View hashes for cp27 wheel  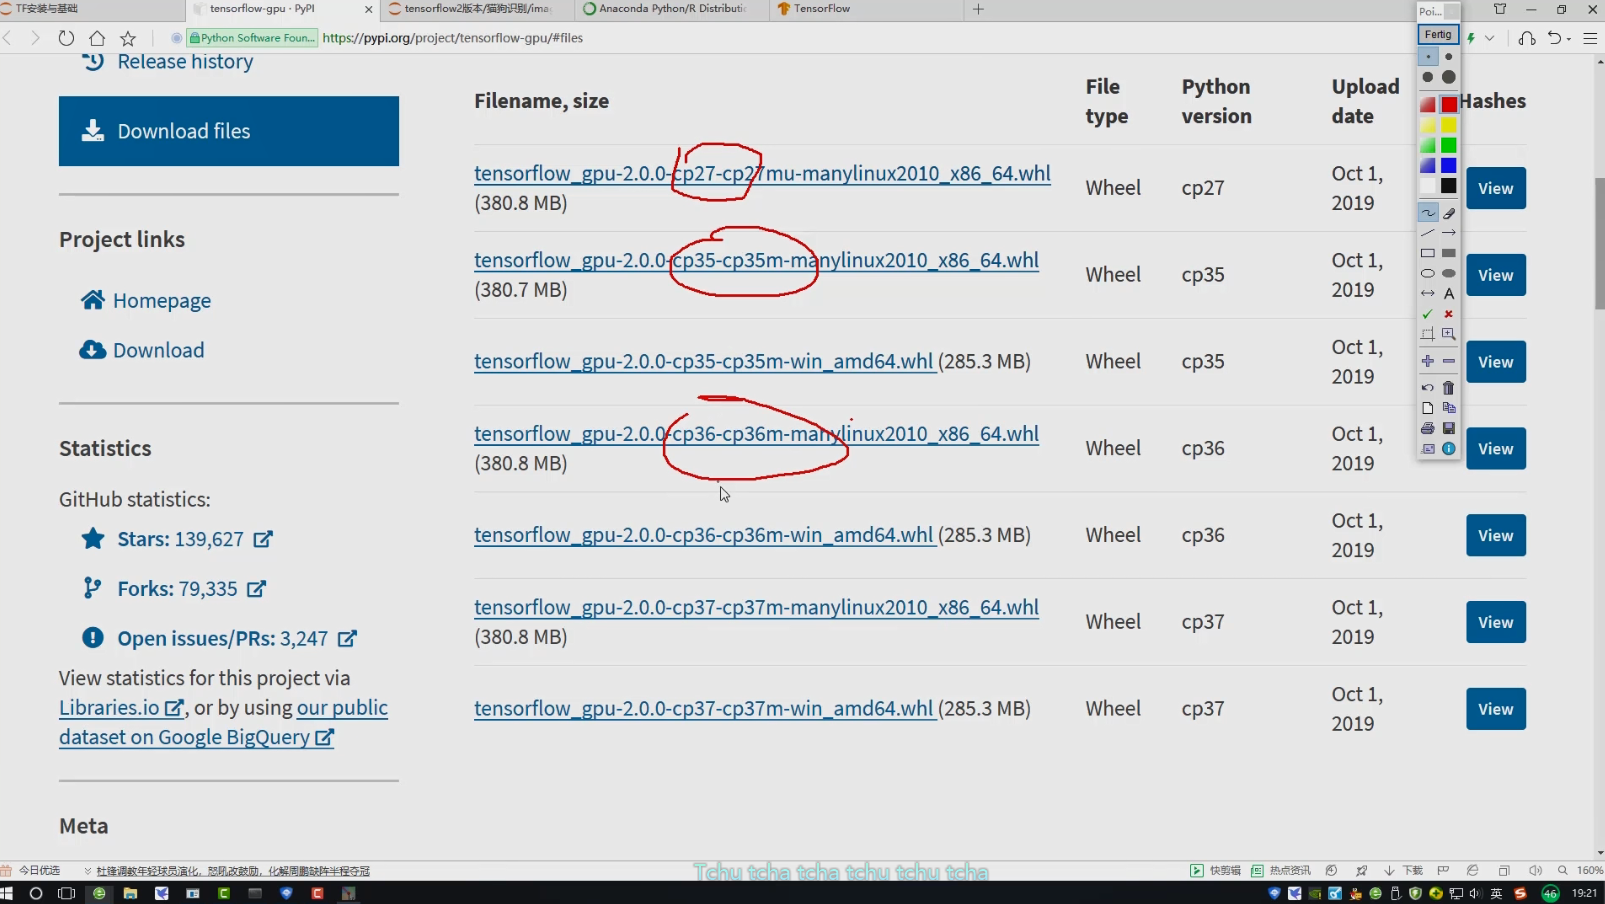(1496, 188)
